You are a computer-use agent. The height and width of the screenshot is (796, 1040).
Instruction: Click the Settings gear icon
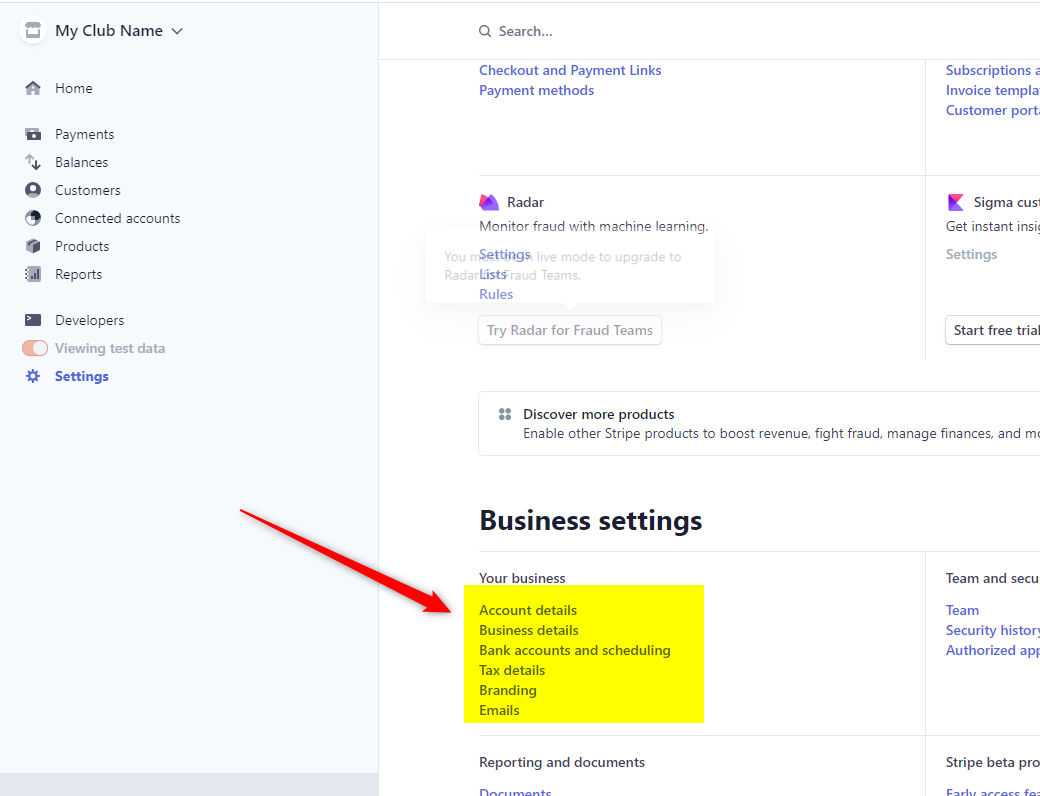[32, 376]
